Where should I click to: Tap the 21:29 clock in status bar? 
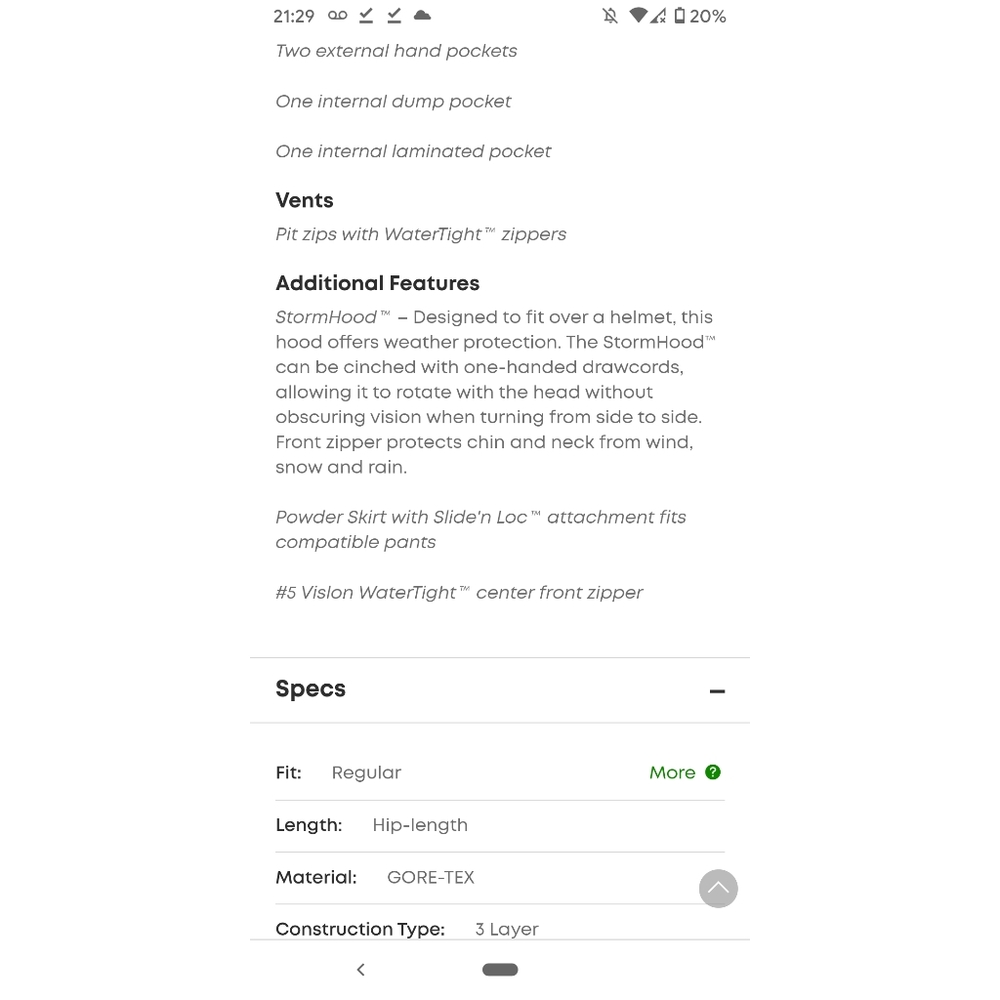tap(294, 16)
